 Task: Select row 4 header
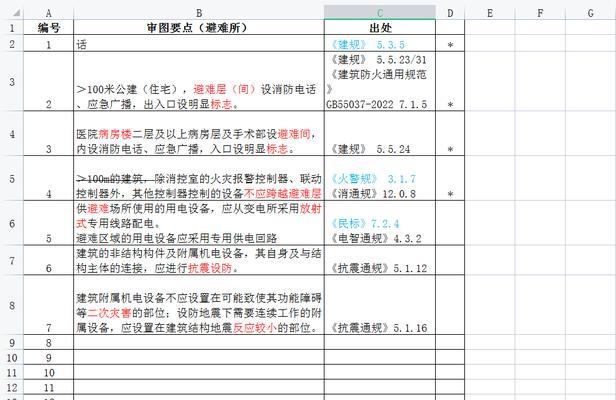click(12, 134)
